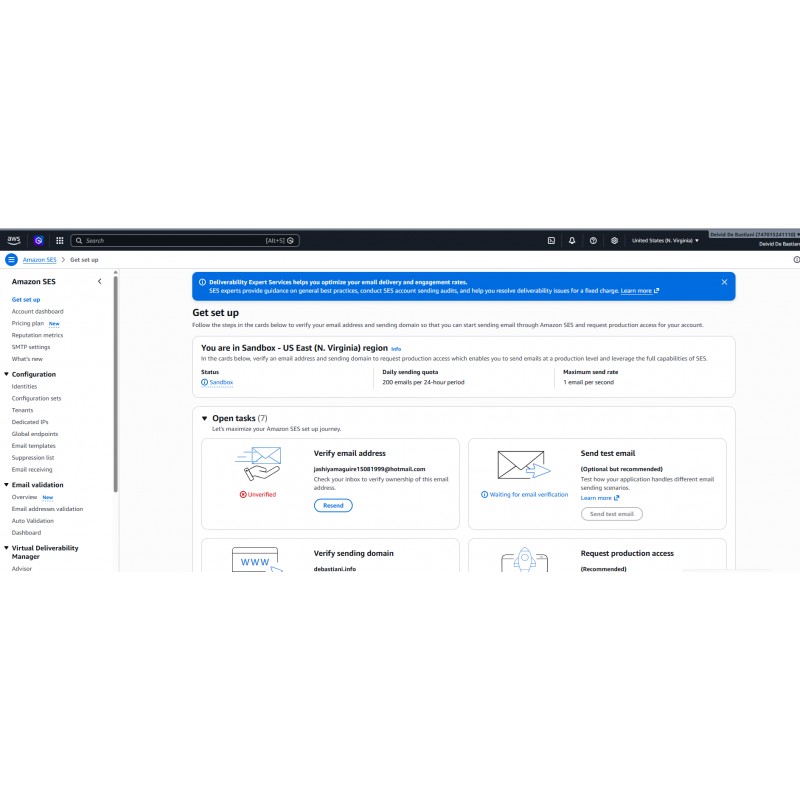800x800 pixels.
Task: Click the Send test email button
Action: pyautogui.click(x=612, y=514)
